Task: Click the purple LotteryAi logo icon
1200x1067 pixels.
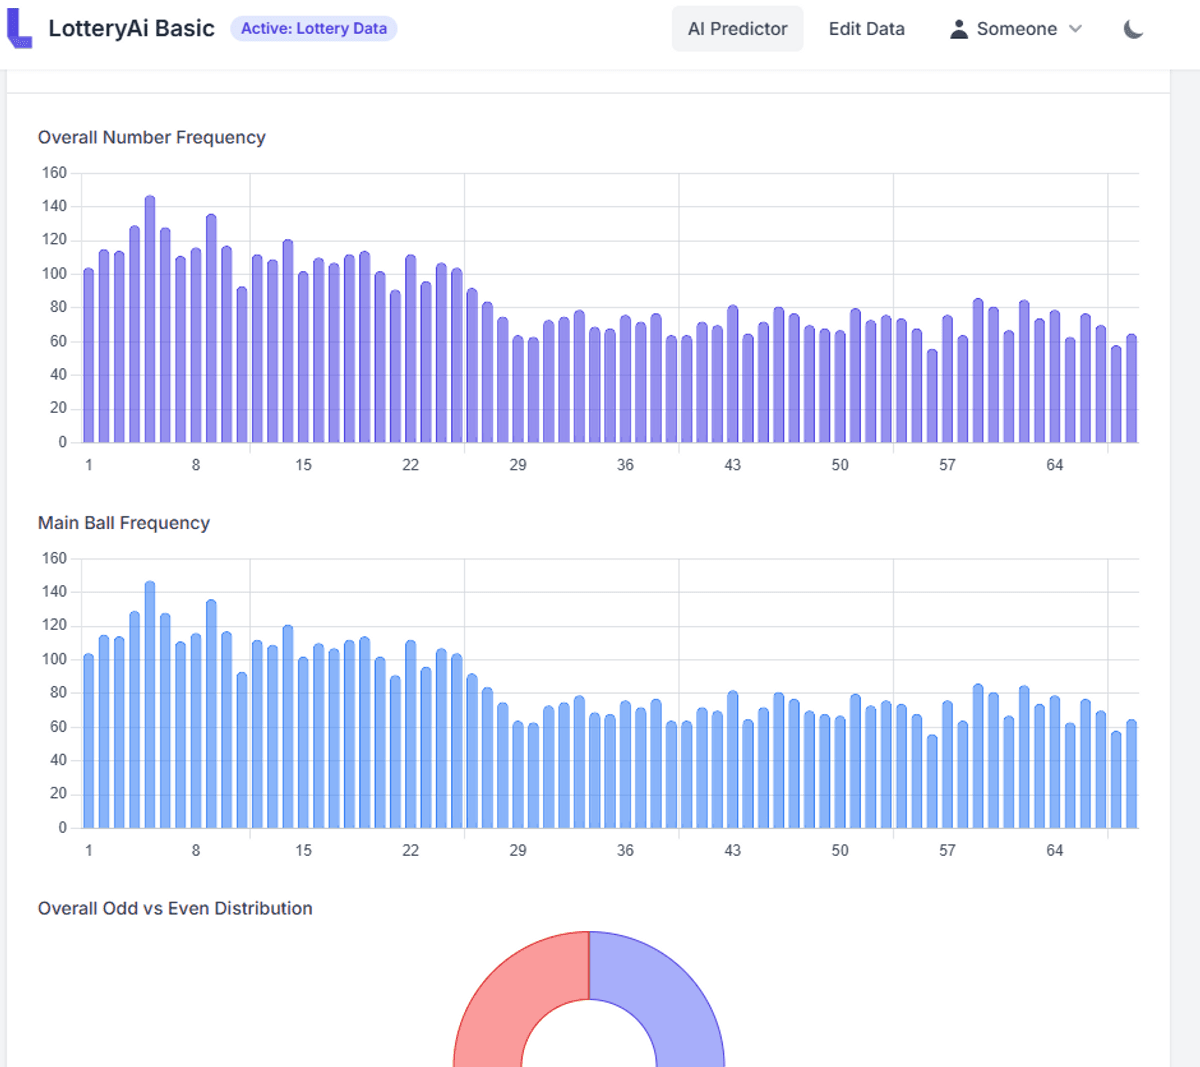Action: (x=19, y=28)
